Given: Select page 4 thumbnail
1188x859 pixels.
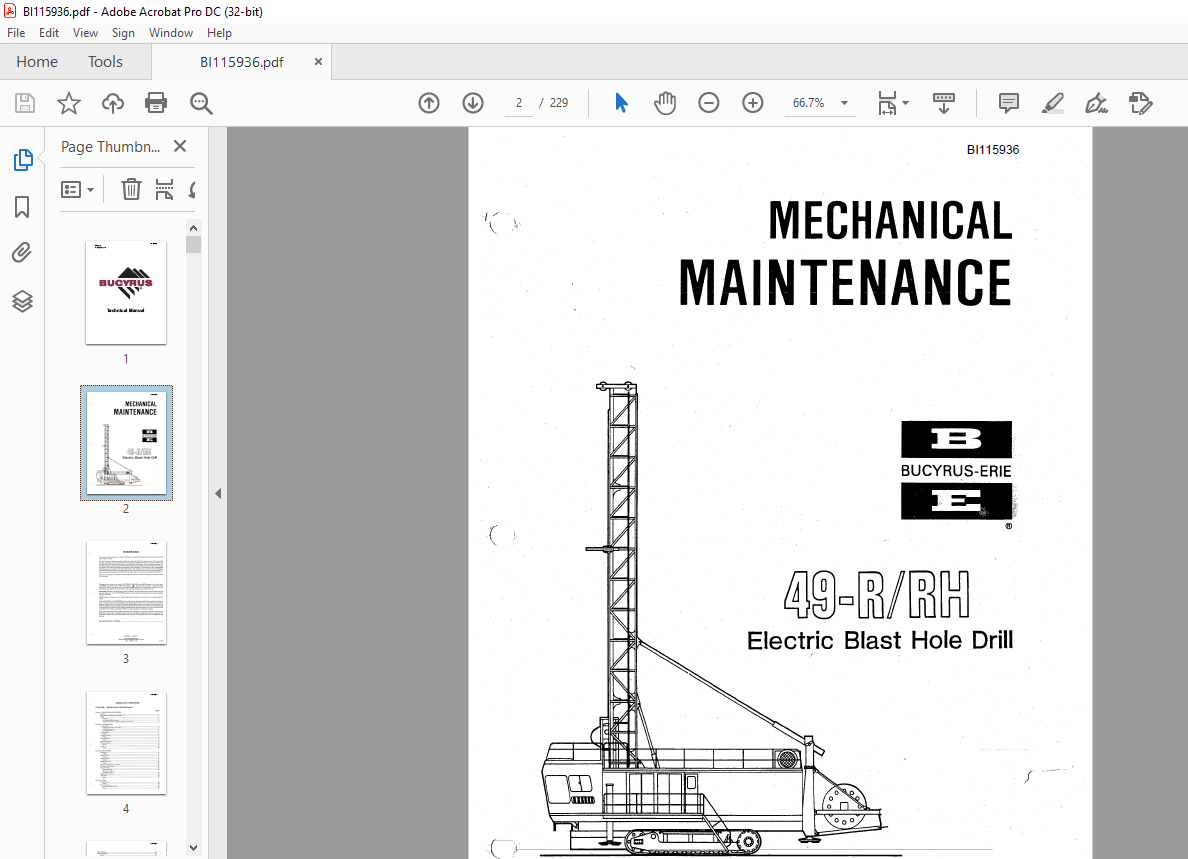Looking at the screenshot, I should coord(126,742).
